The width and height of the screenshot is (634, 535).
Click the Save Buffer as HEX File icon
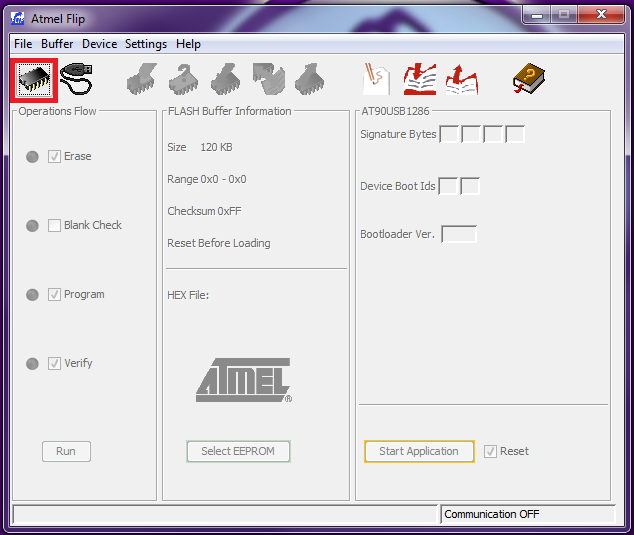click(462, 79)
